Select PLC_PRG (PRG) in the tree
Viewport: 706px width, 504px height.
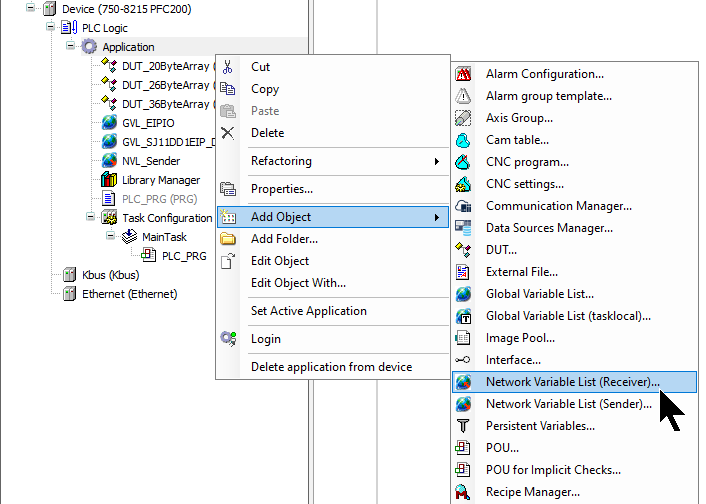point(159,199)
